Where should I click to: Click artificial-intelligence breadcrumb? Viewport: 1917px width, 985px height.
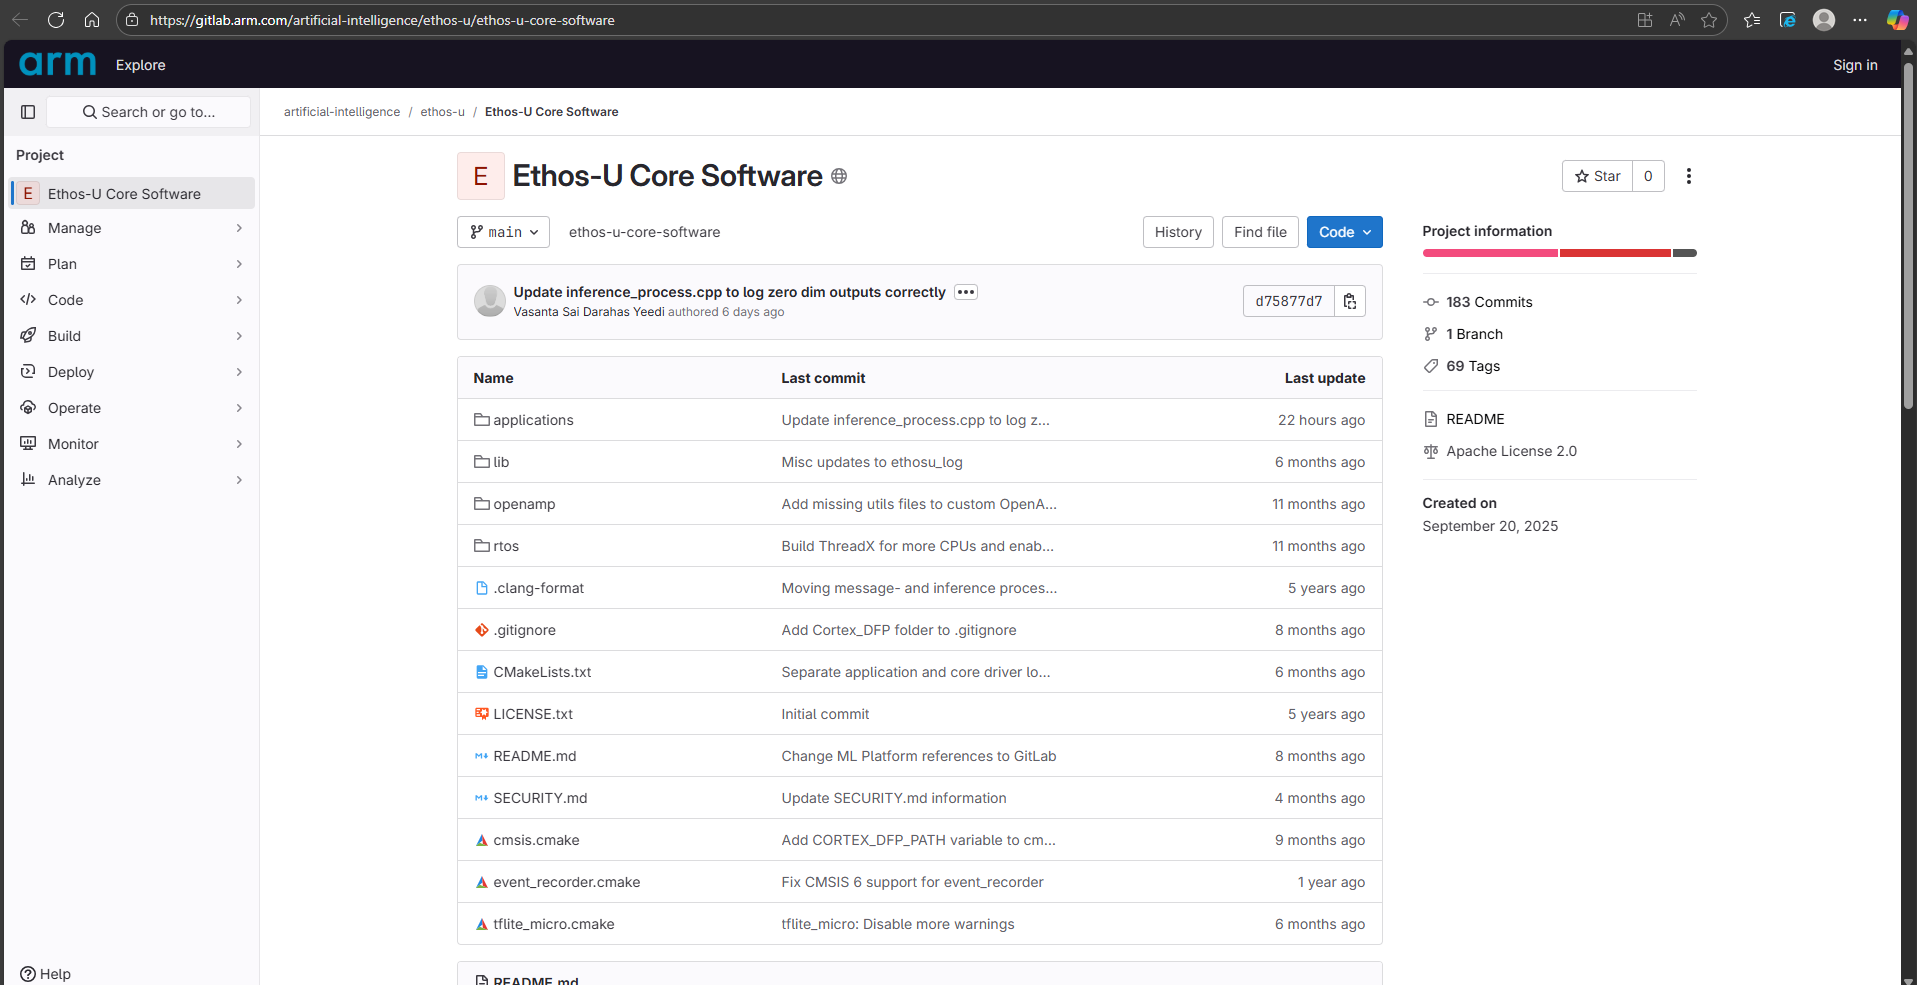(342, 112)
